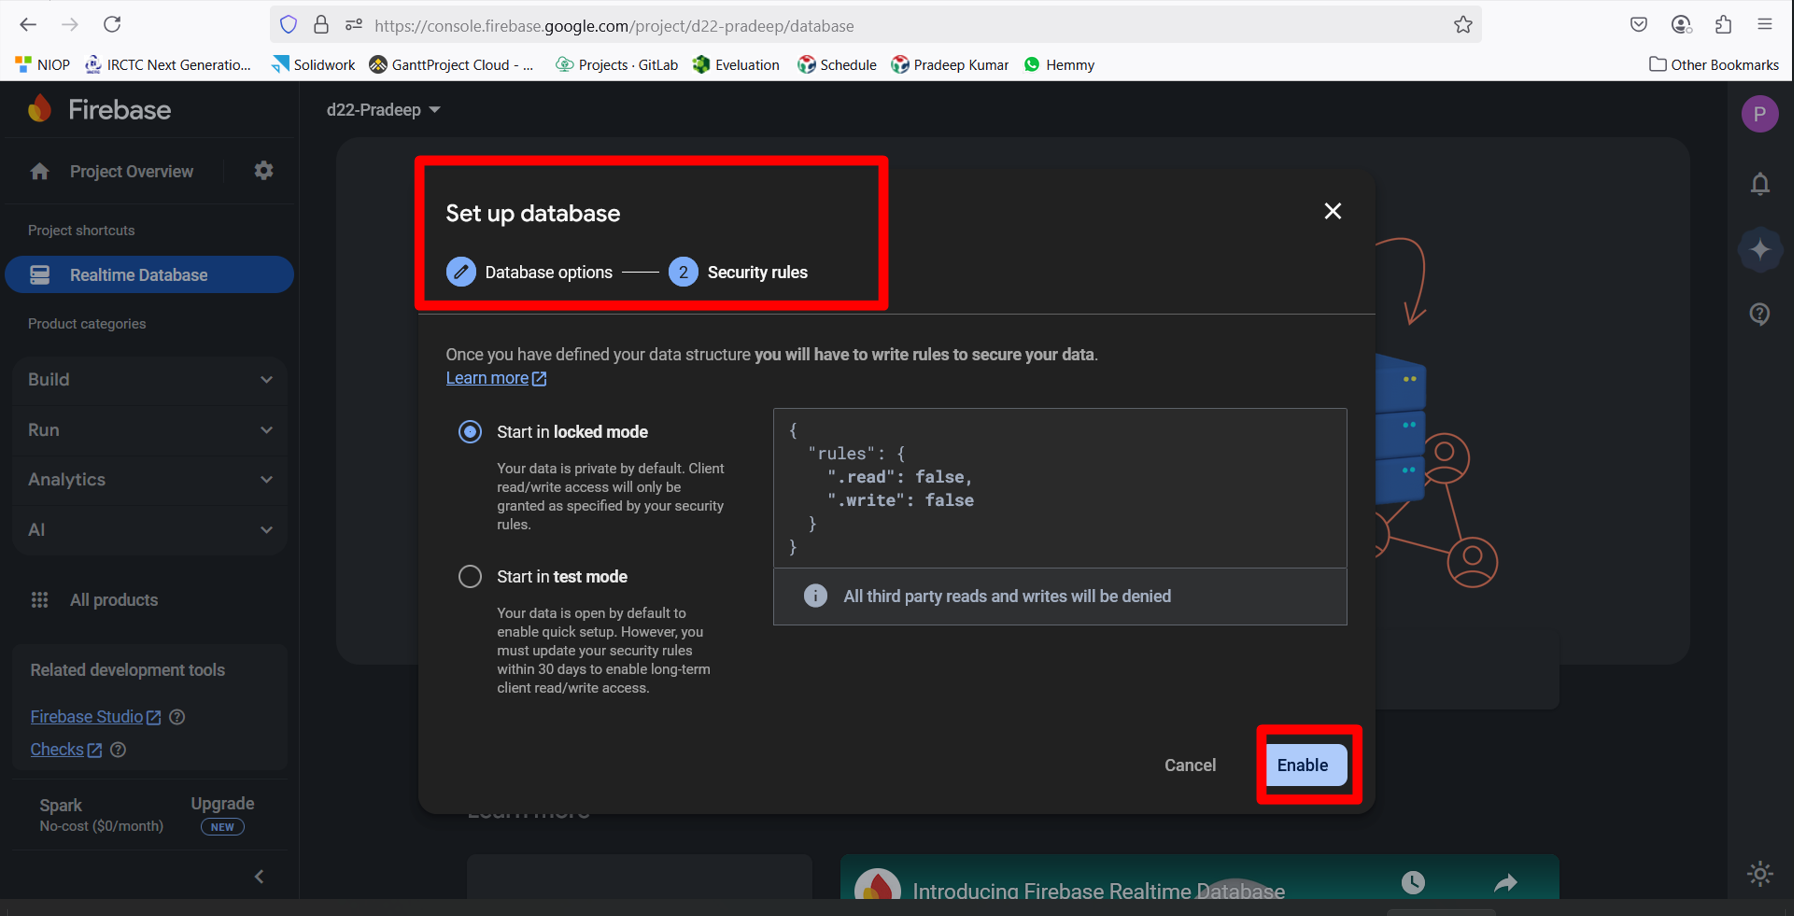1794x916 pixels.
Task: Click the info icon in rules notice
Action: [816, 596]
